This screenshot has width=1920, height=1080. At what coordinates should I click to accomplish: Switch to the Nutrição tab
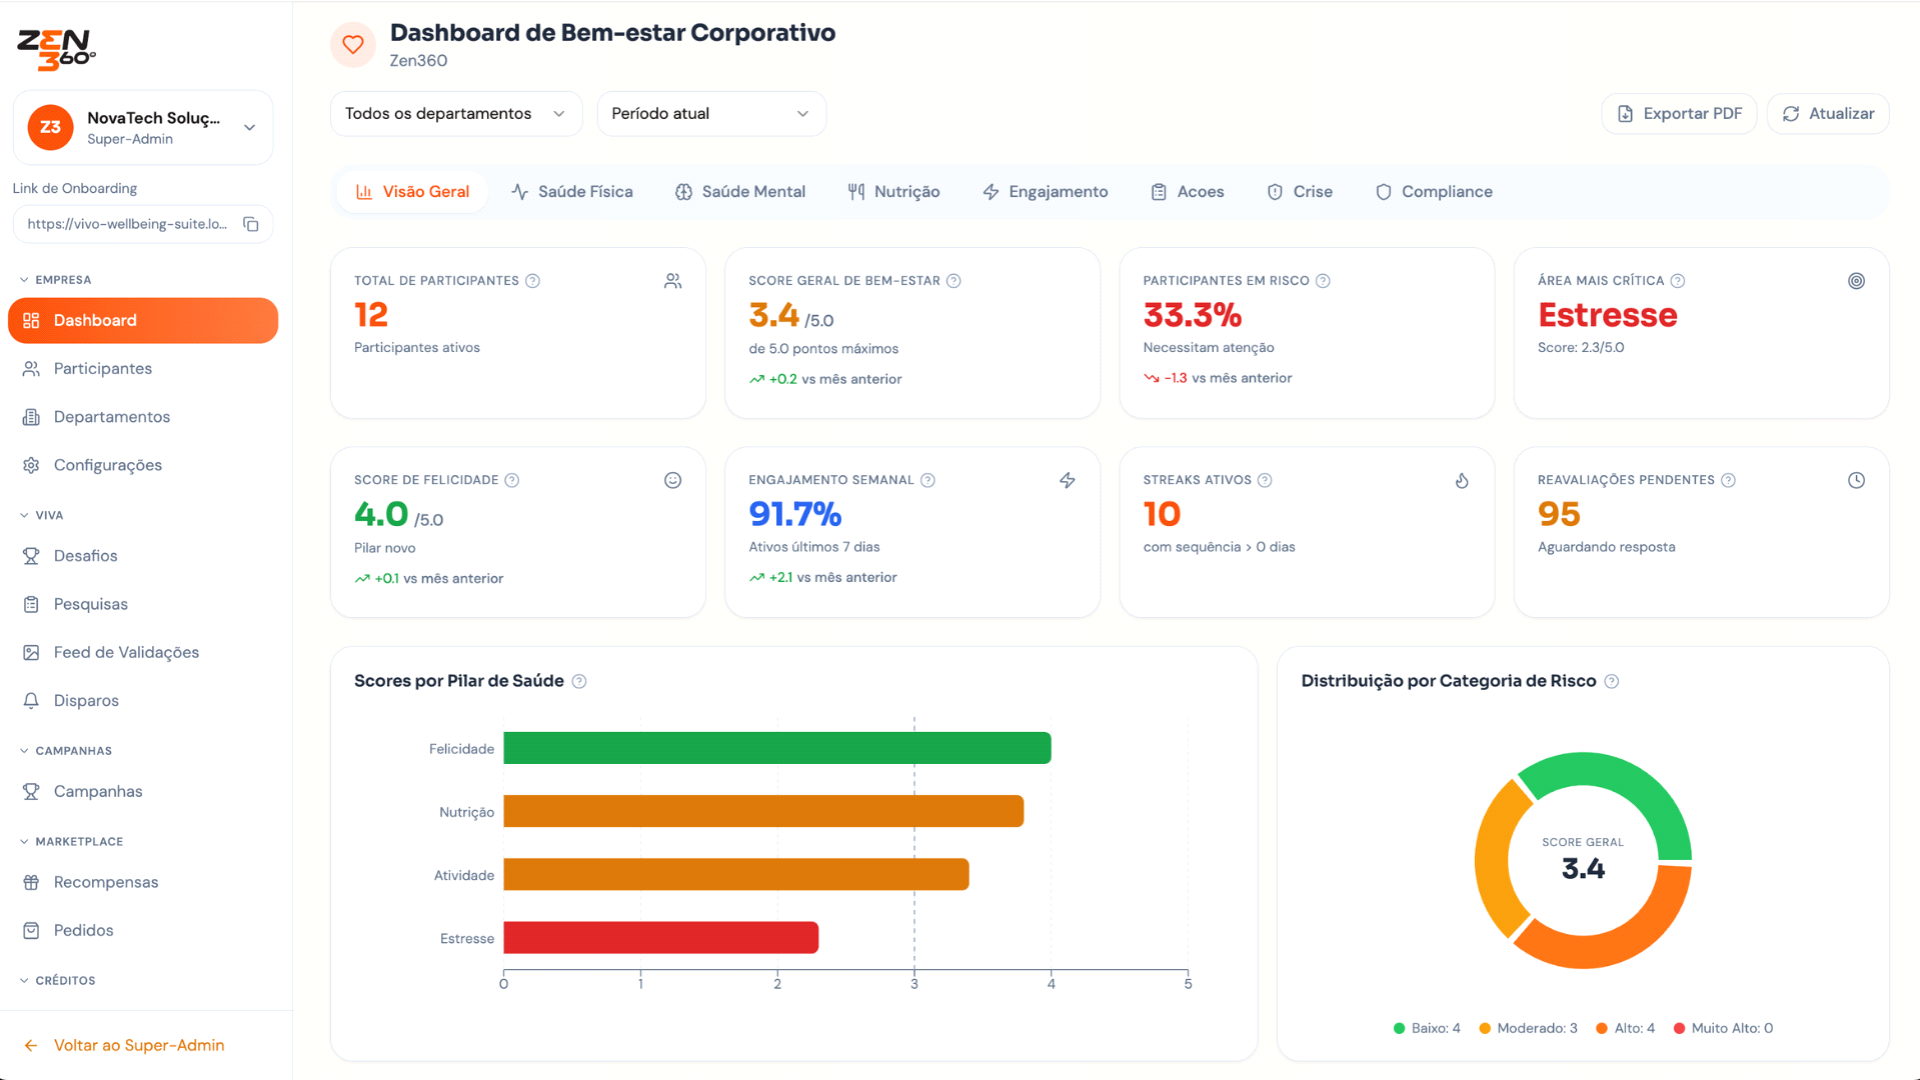894,192
